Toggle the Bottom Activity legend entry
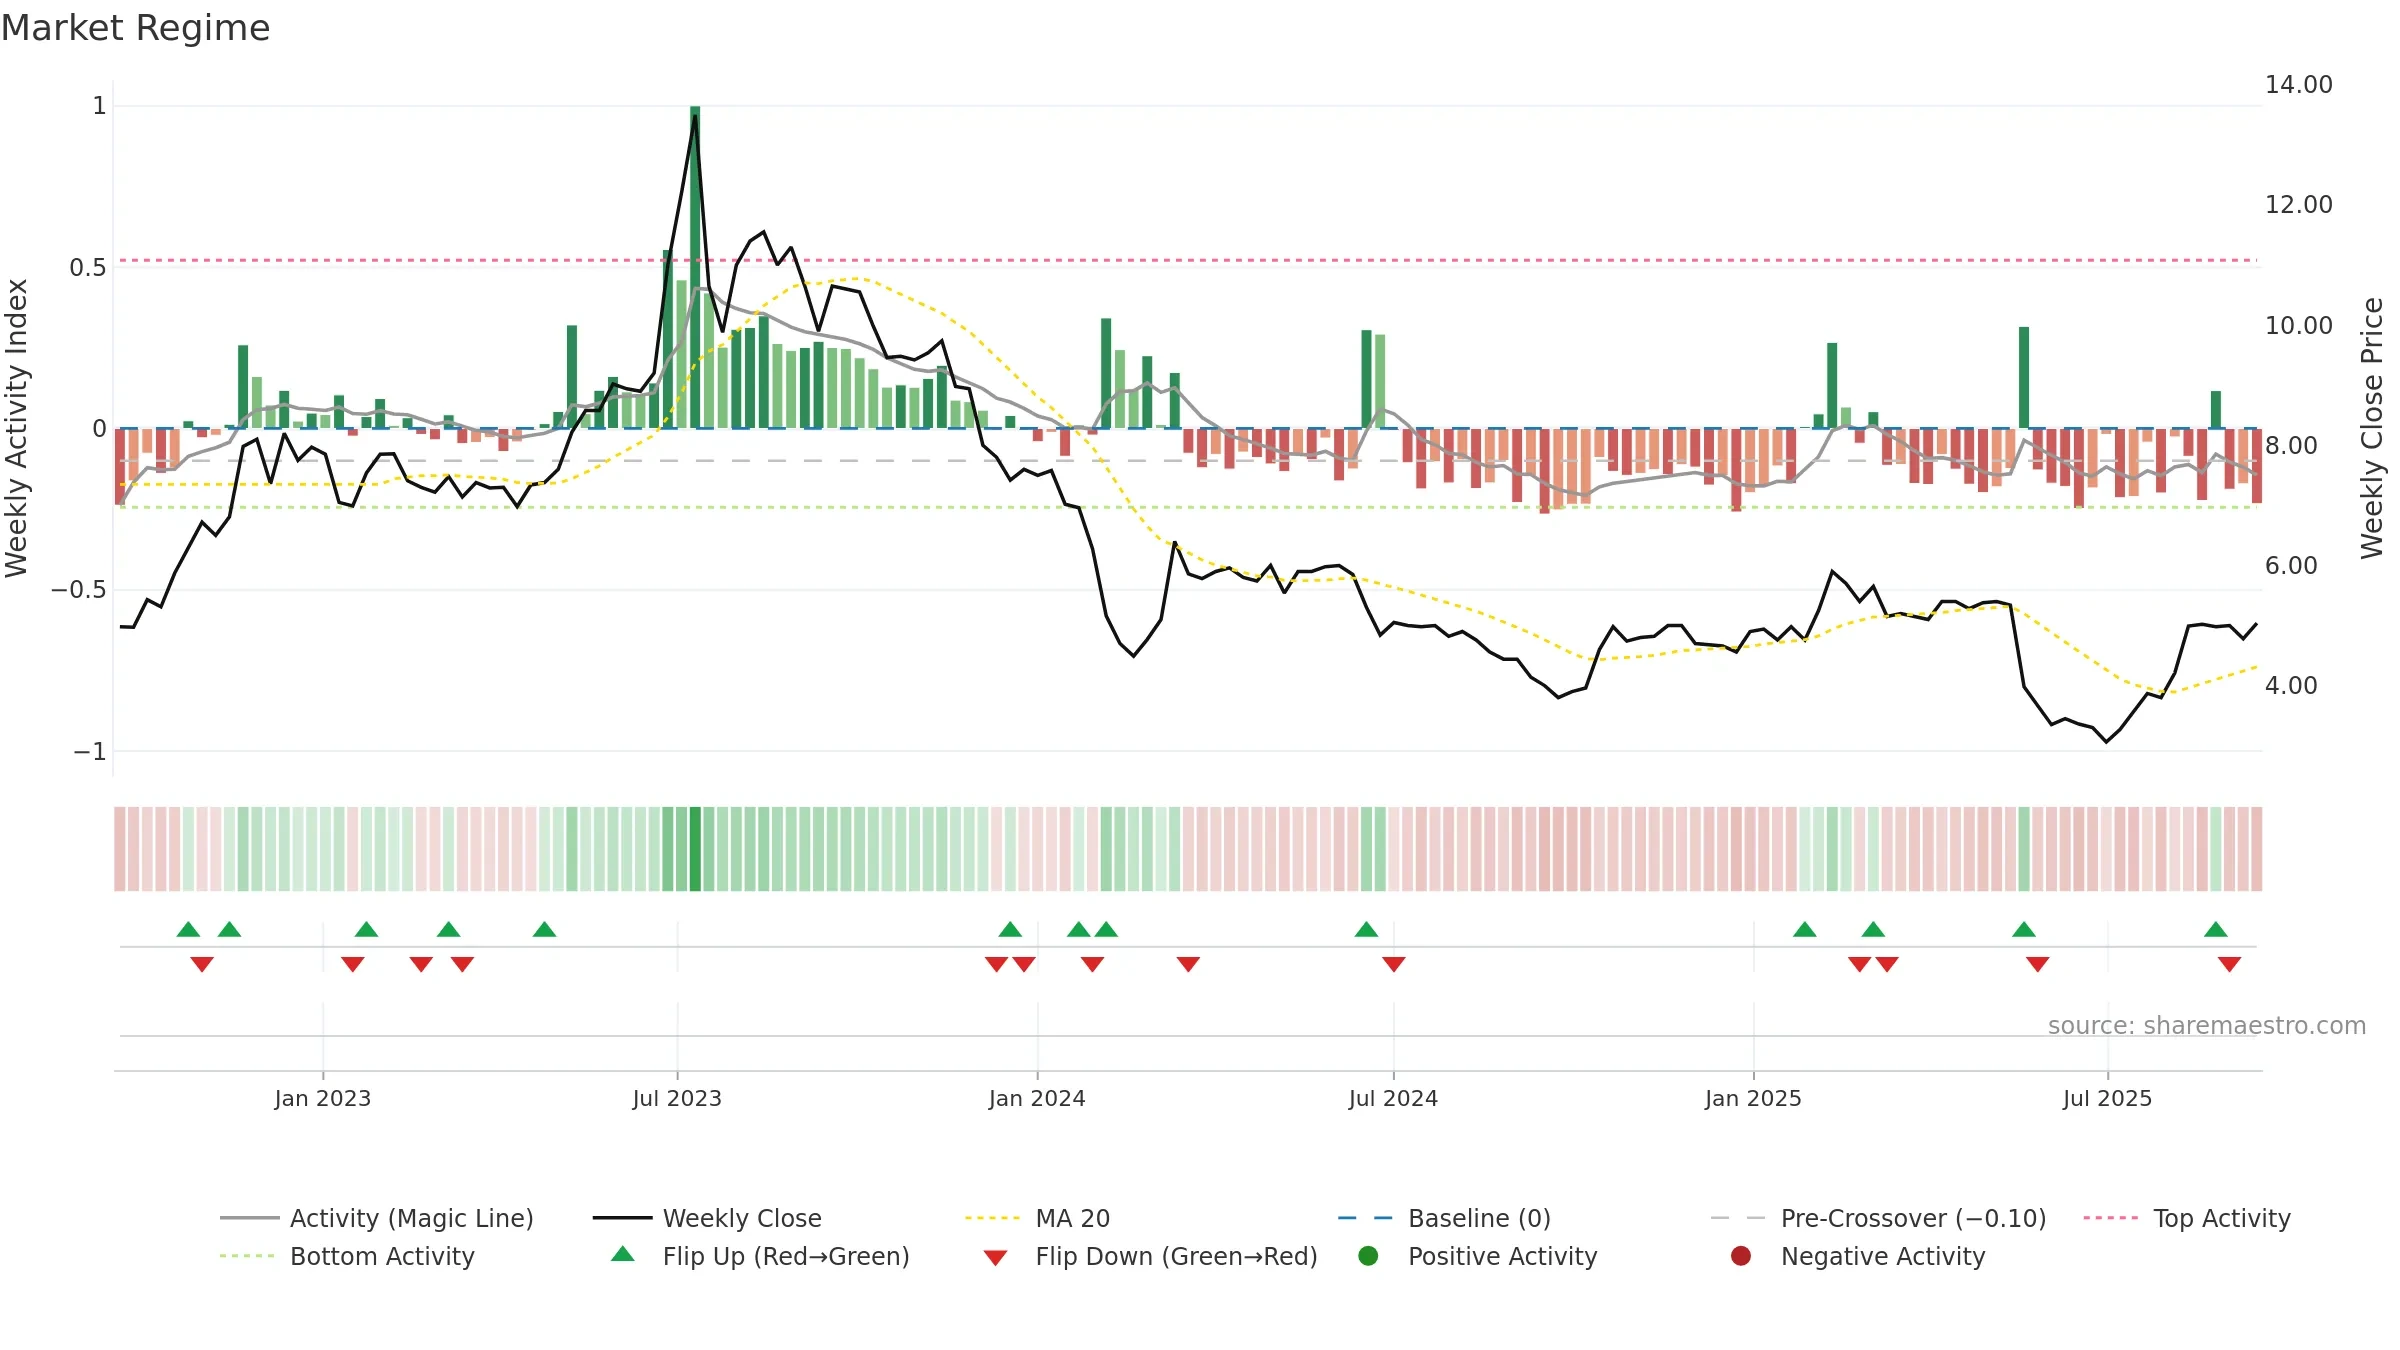 tap(347, 1256)
